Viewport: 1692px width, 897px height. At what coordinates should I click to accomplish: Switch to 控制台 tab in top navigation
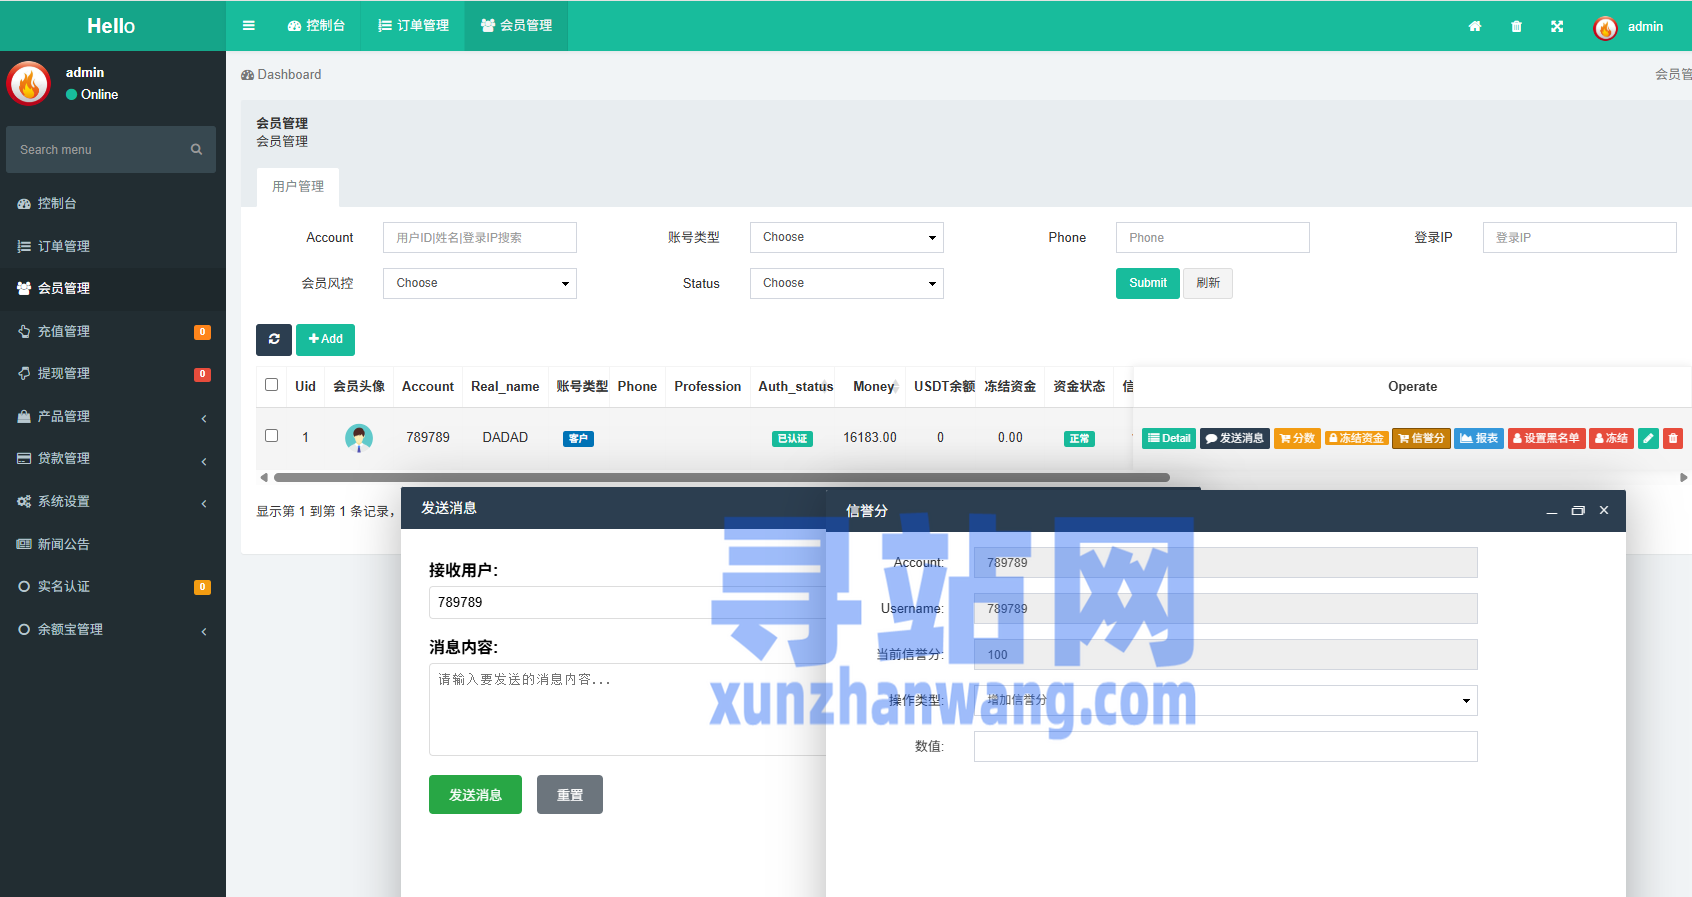tap(316, 26)
